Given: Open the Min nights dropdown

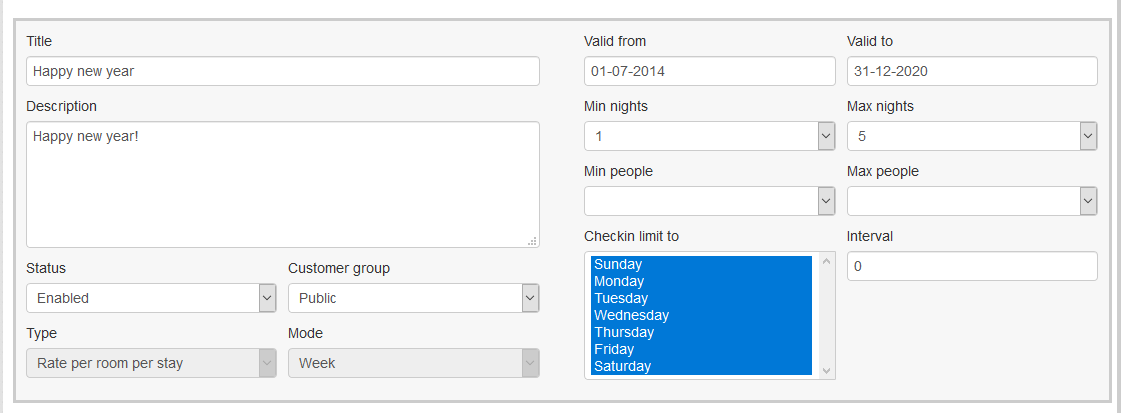Looking at the screenshot, I should coord(709,136).
